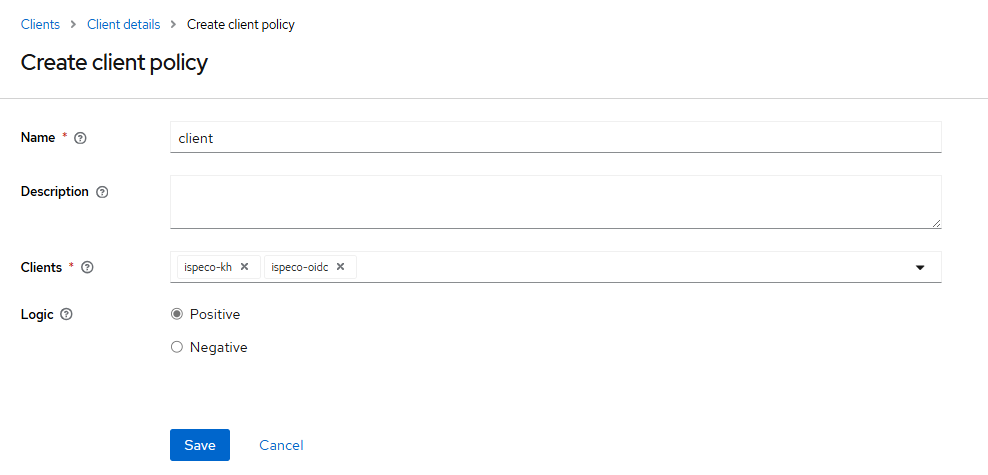Image resolution: width=988 pixels, height=475 pixels.
Task: Show help tooltip for Description field
Action: [102, 192]
